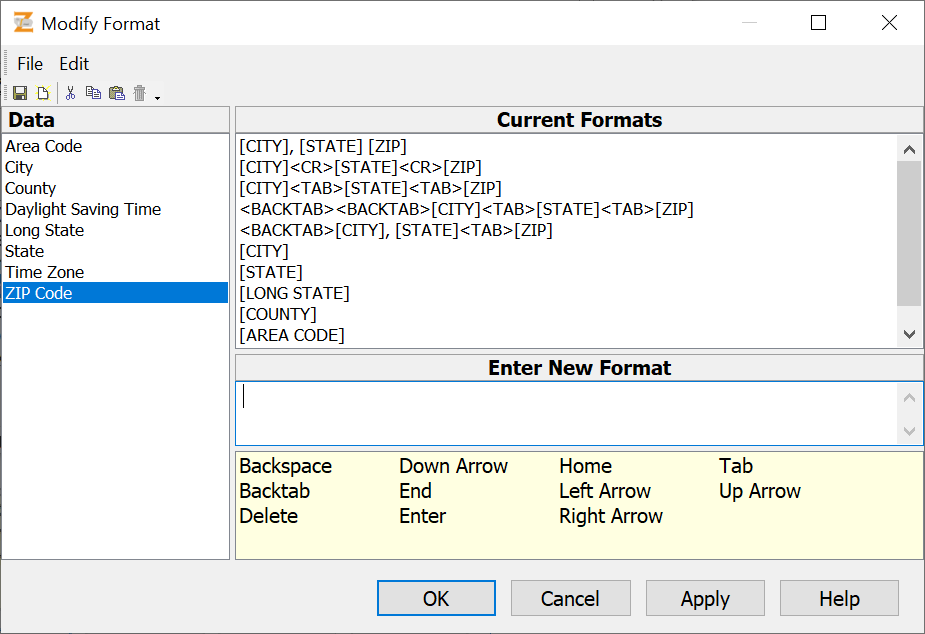
Task: Click the OK button
Action: pyautogui.click(x=436, y=597)
